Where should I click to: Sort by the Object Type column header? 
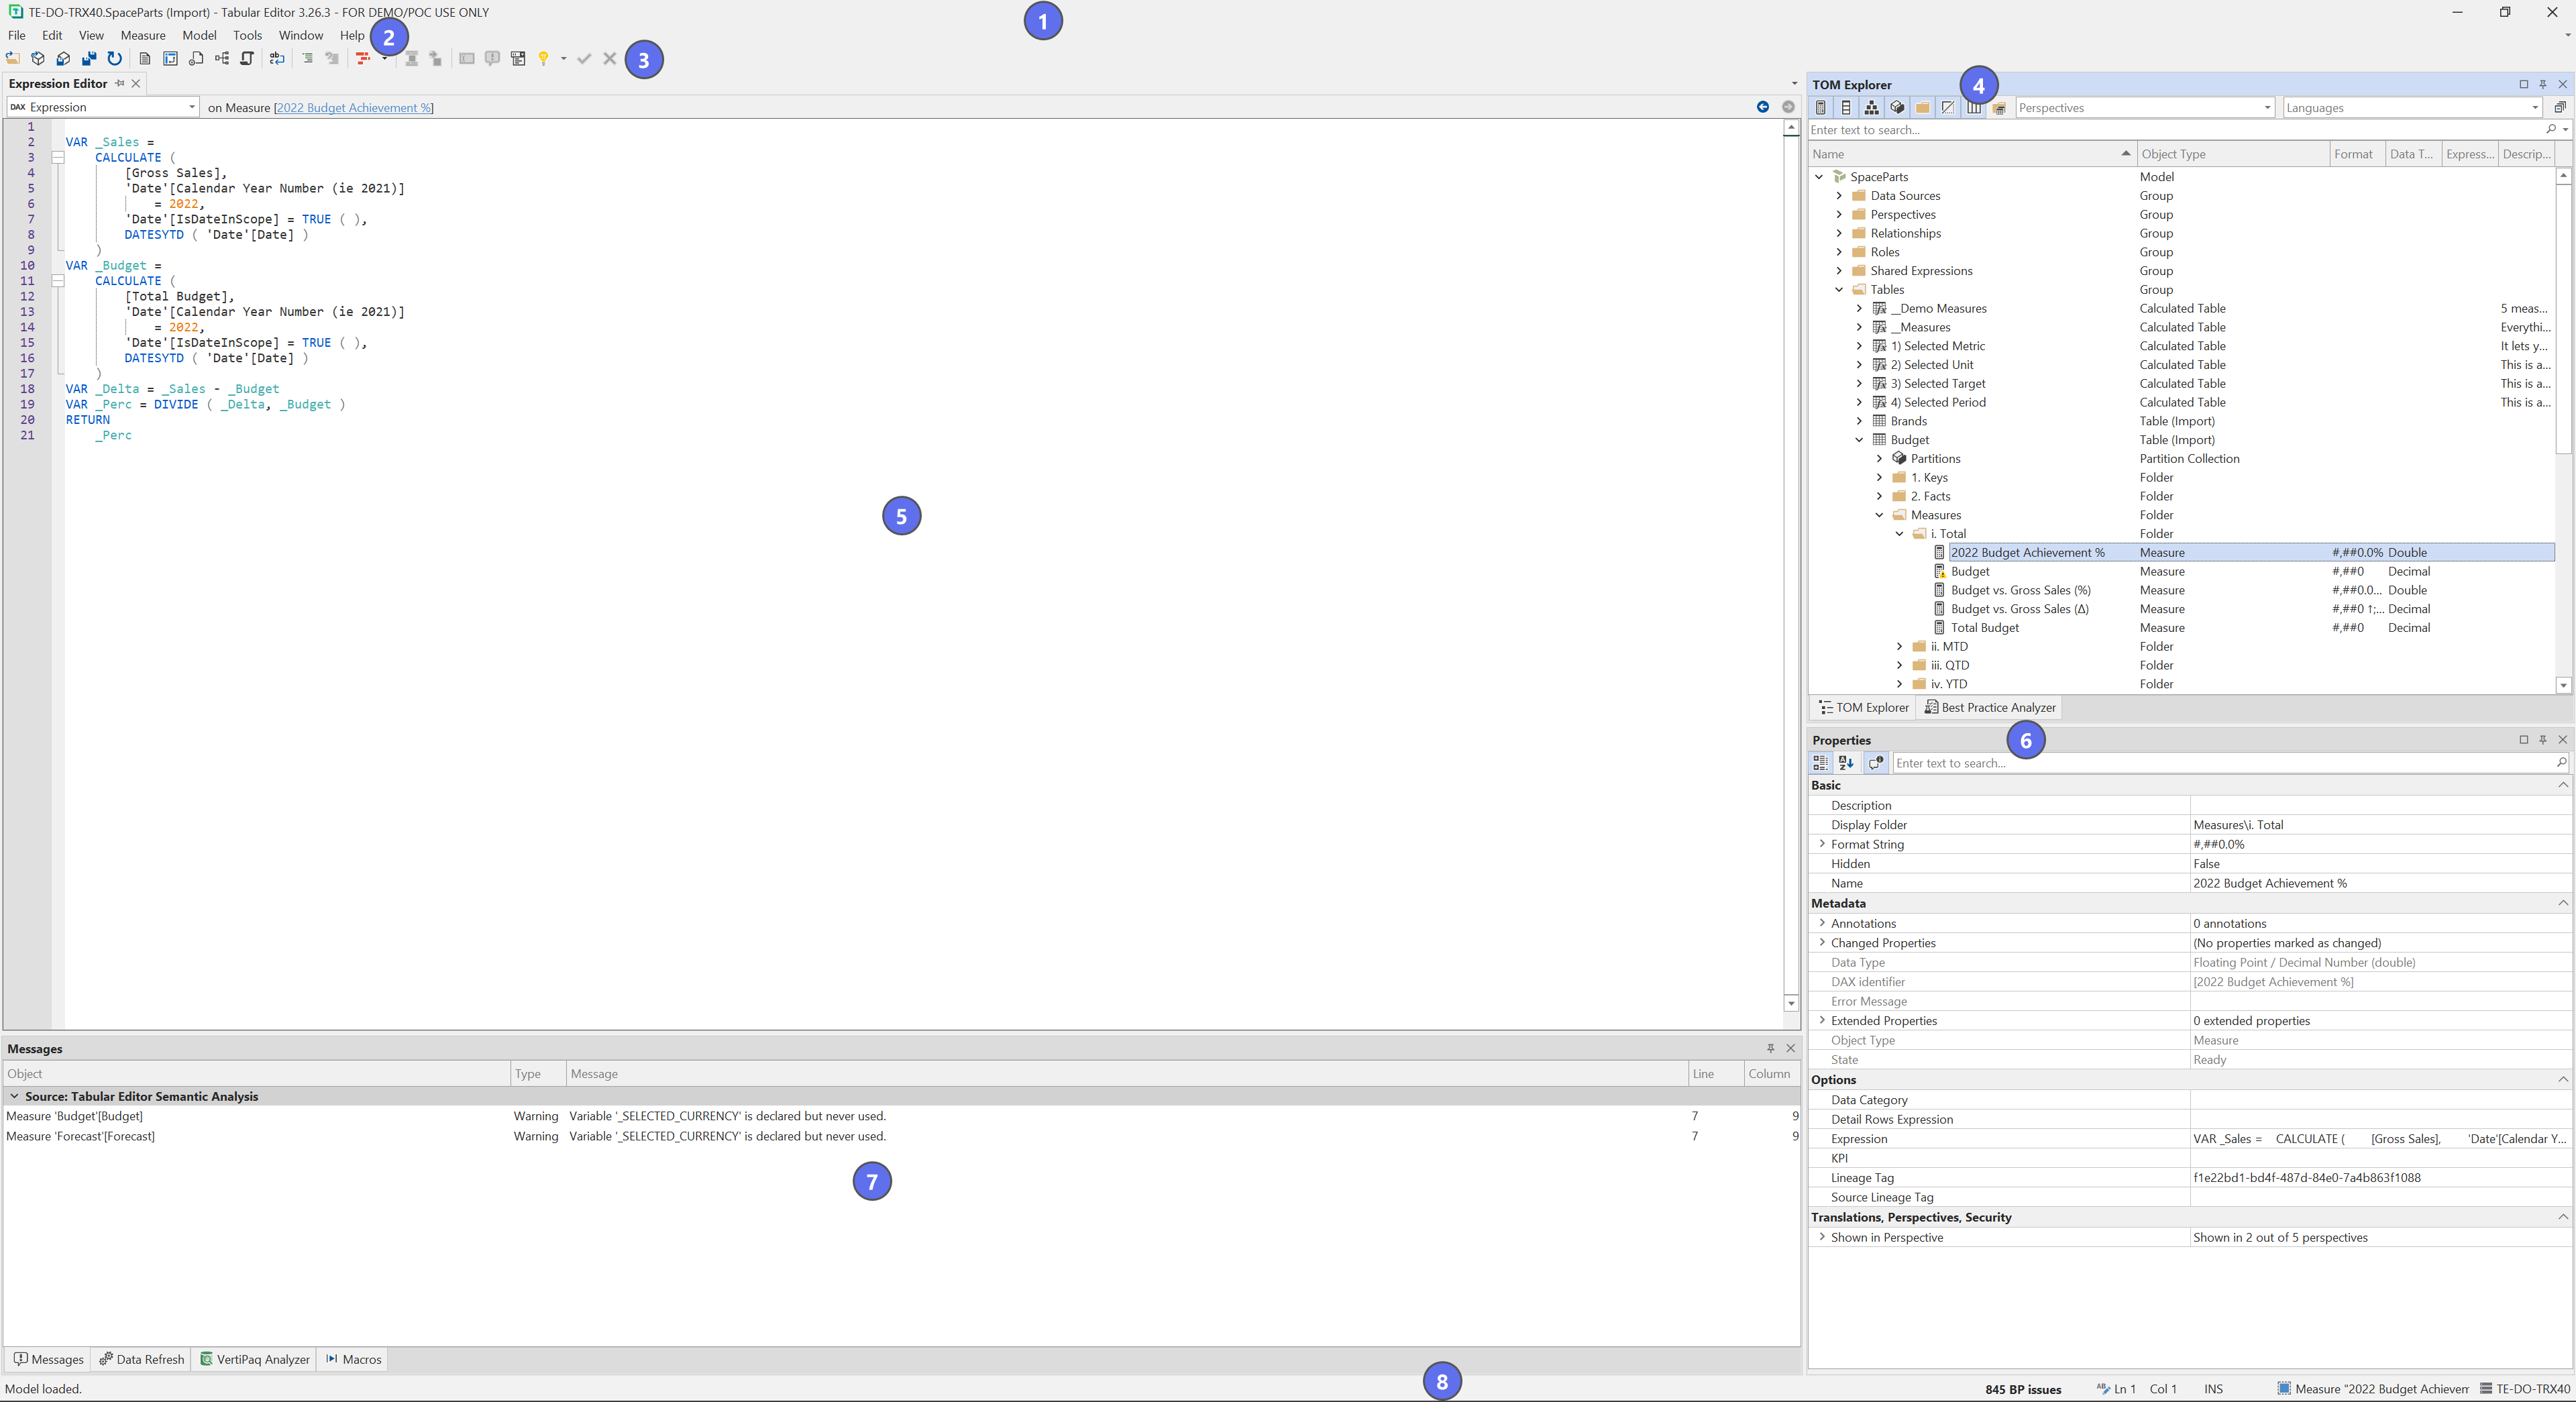[x=2232, y=154]
